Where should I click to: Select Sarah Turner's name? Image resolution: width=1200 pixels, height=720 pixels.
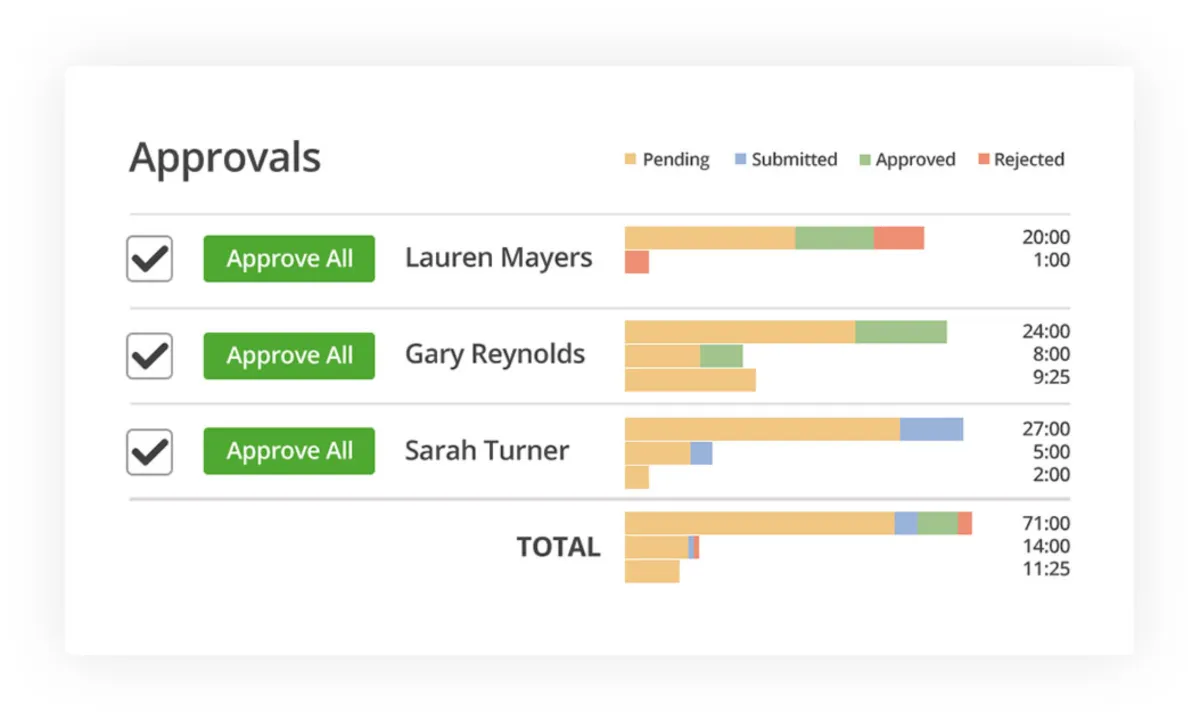pyautogui.click(x=487, y=450)
